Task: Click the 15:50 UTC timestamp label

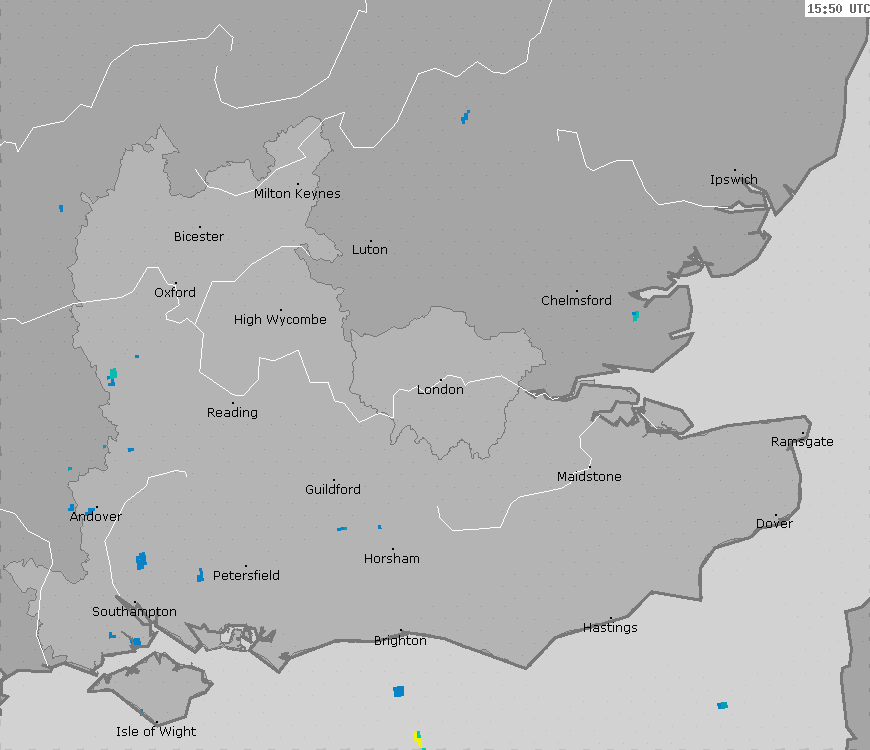Action: [x=837, y=9]
